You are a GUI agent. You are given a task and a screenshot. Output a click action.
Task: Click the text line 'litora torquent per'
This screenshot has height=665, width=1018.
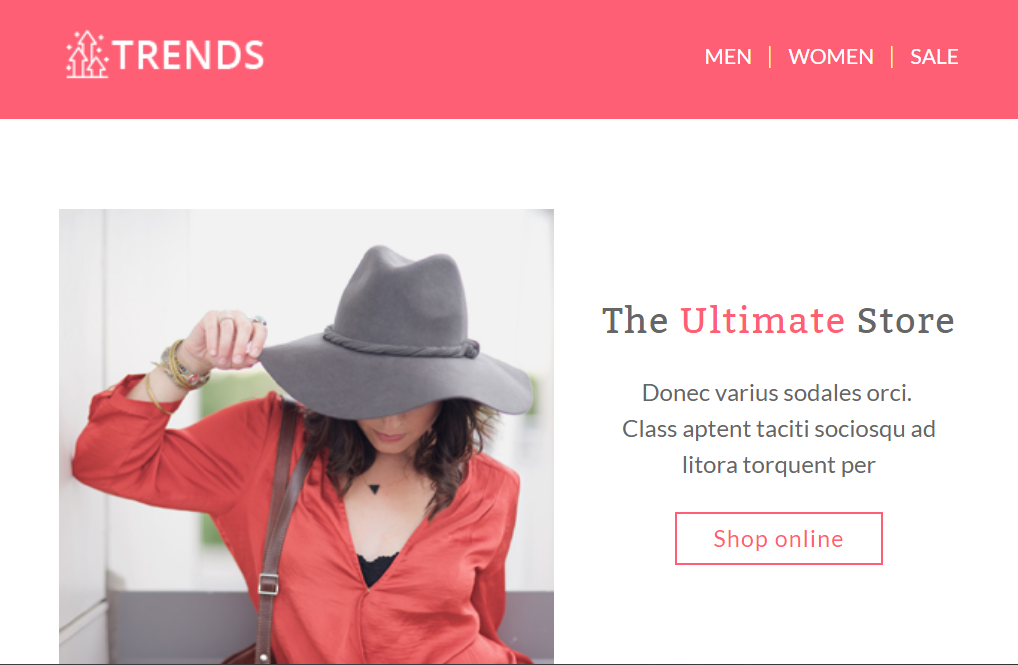pyautogui.click(x=778, y=466)
